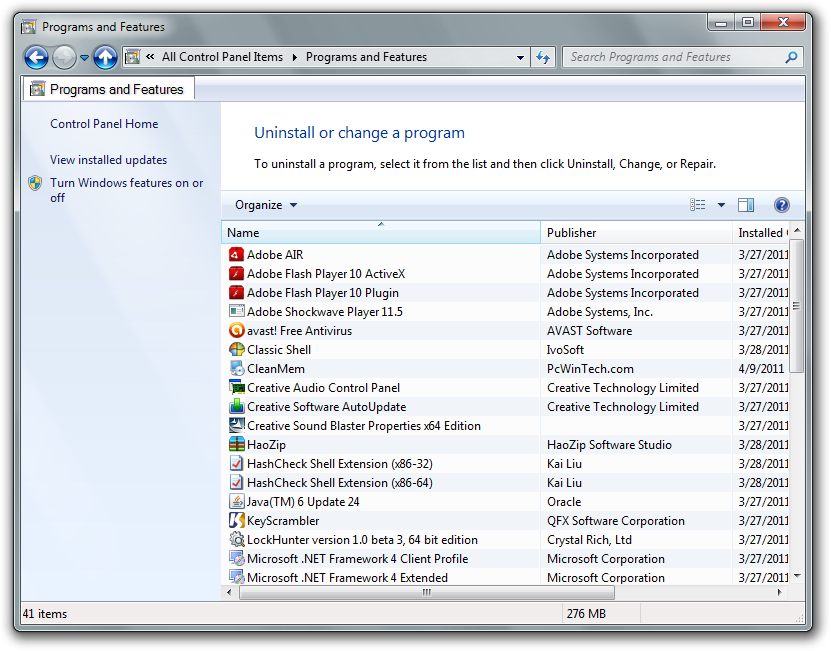Change view using the view icon
831x651 pixels.
pyautogui.click(x=697, y=205)
